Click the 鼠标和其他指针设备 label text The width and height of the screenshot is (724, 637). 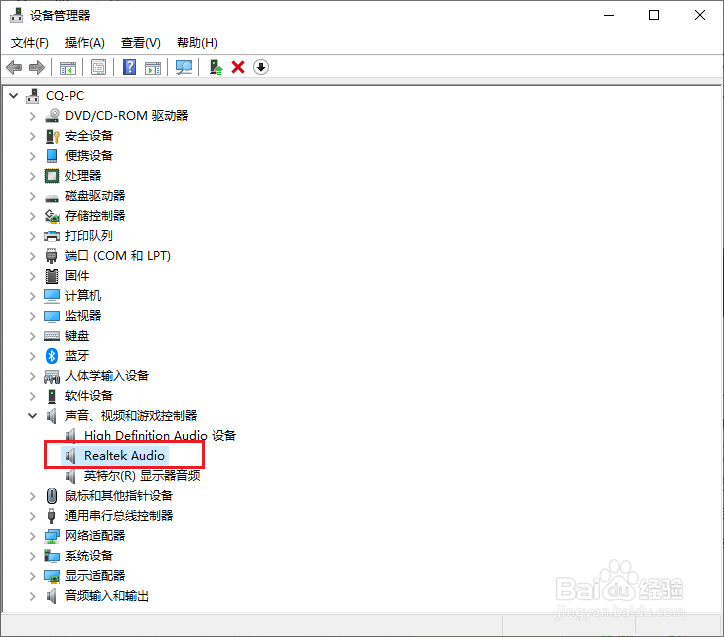(x=119, y=496)
